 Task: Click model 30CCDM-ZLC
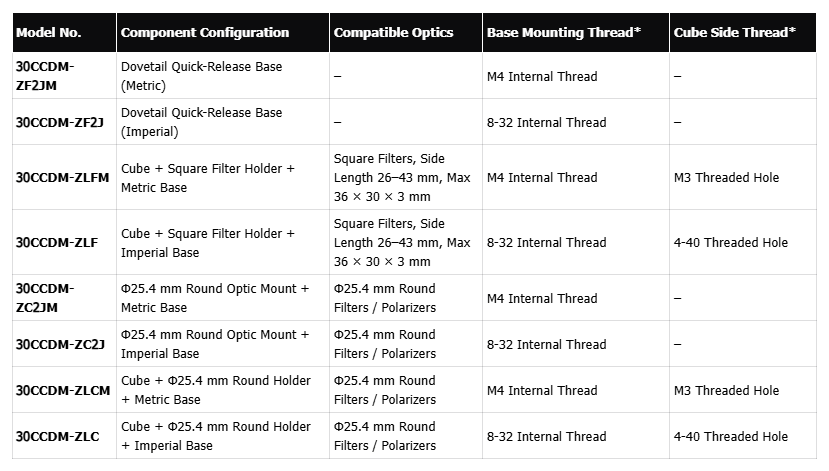pos(58,436)
